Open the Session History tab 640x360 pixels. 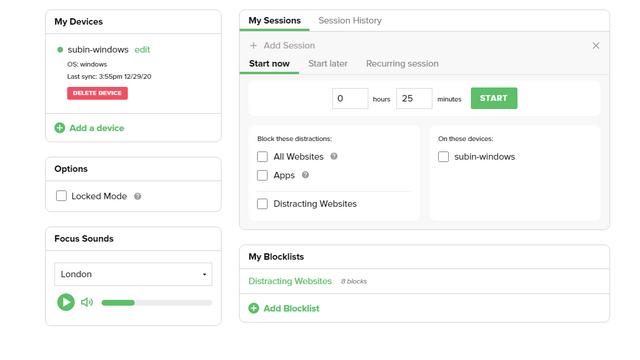tap(350, 20)
